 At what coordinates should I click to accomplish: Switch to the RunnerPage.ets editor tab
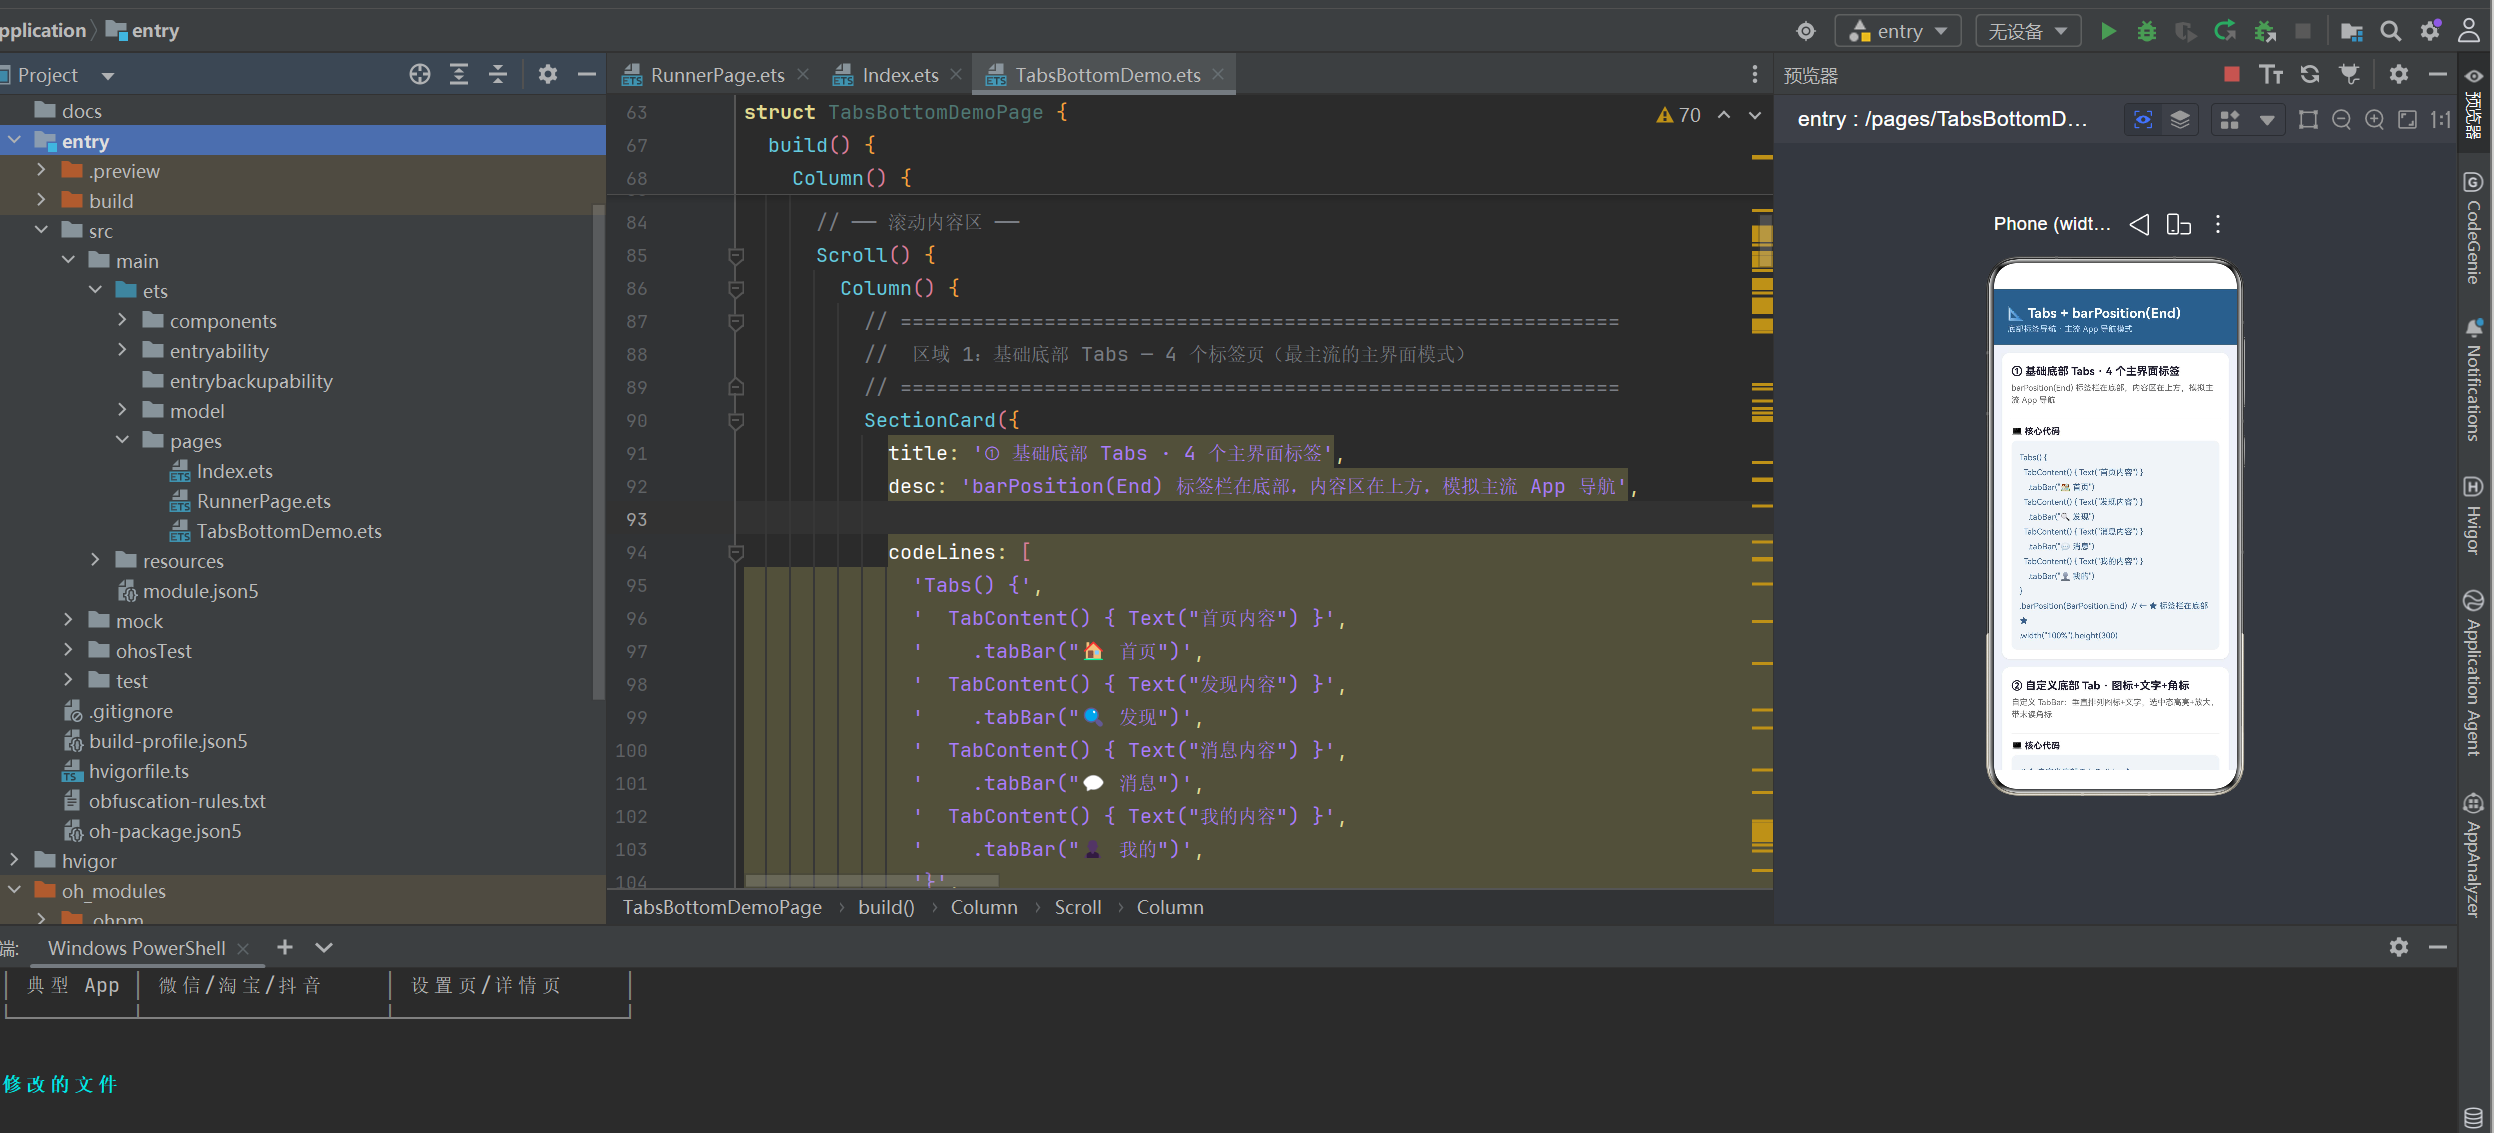click(x=717, y=75)
